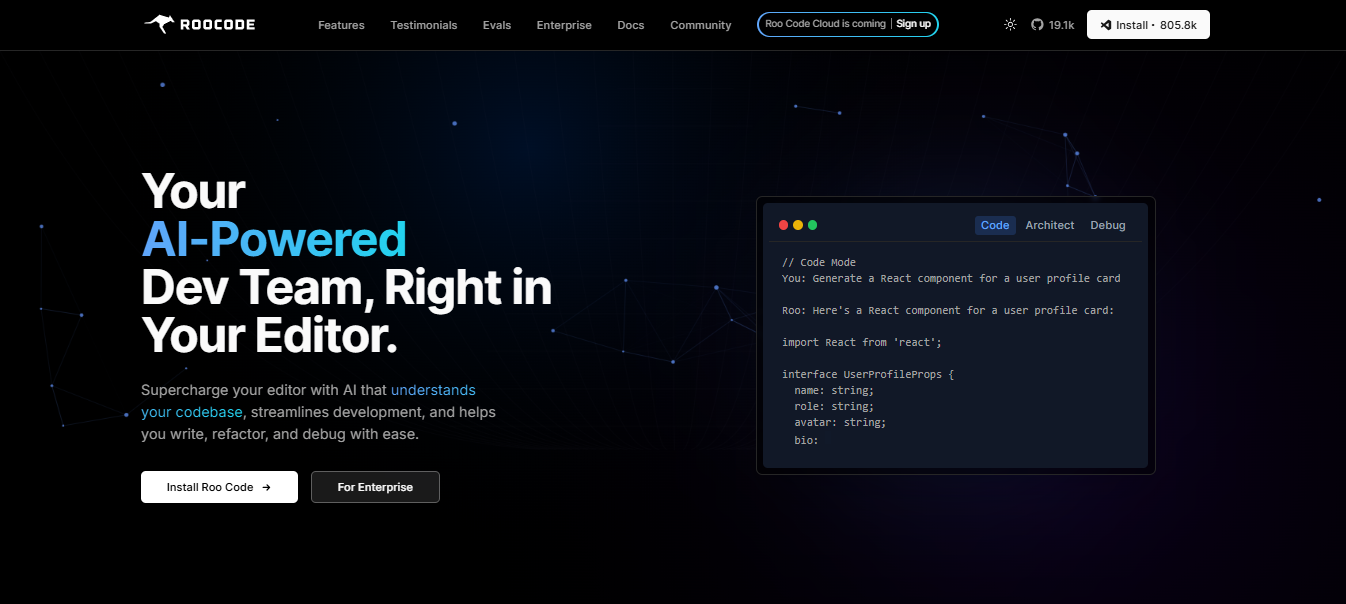Click the red dot in the code window
Image resolution: width=1346 pixels, height=604 pixels.
click(x=784, y=225)
